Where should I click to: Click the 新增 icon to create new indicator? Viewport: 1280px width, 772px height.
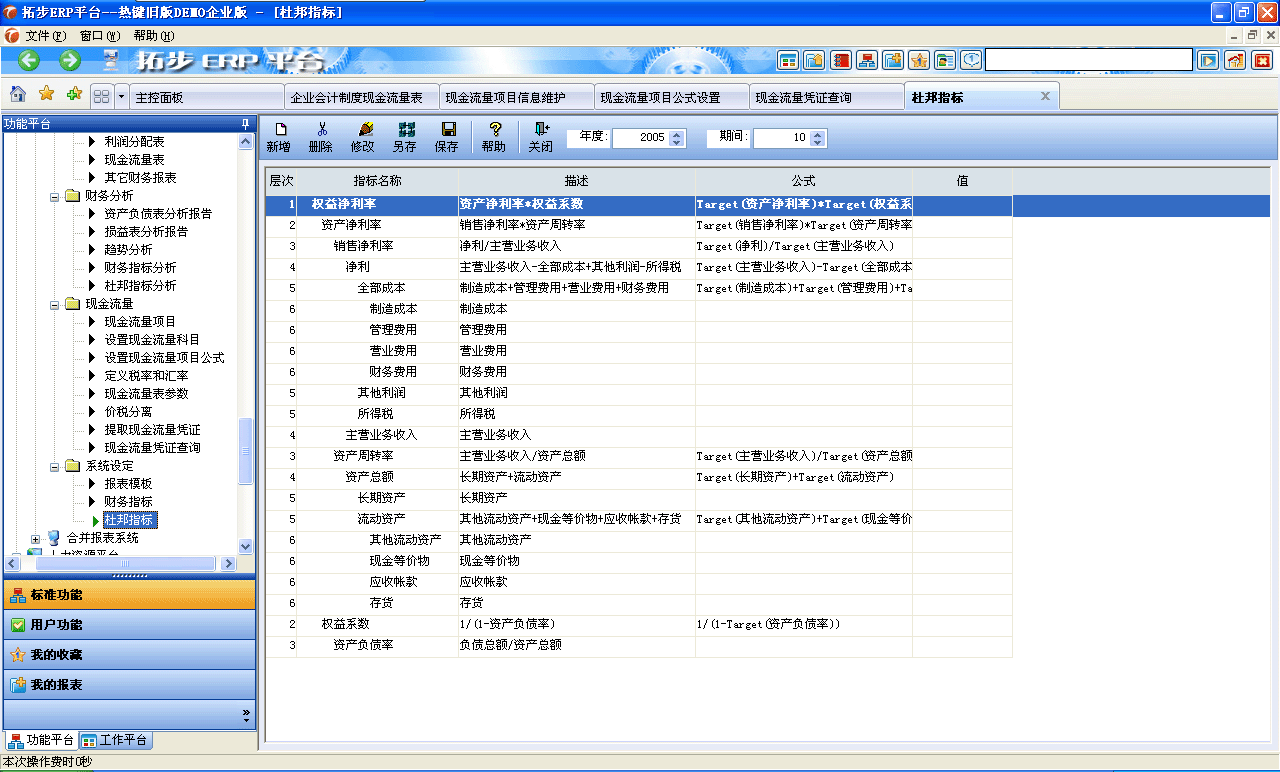click(x=282, y=136)
